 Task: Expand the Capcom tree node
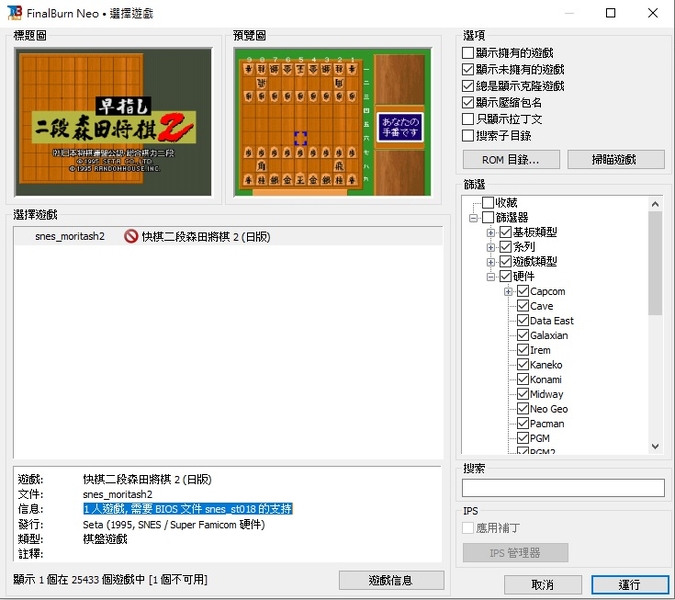pos(508,291)
